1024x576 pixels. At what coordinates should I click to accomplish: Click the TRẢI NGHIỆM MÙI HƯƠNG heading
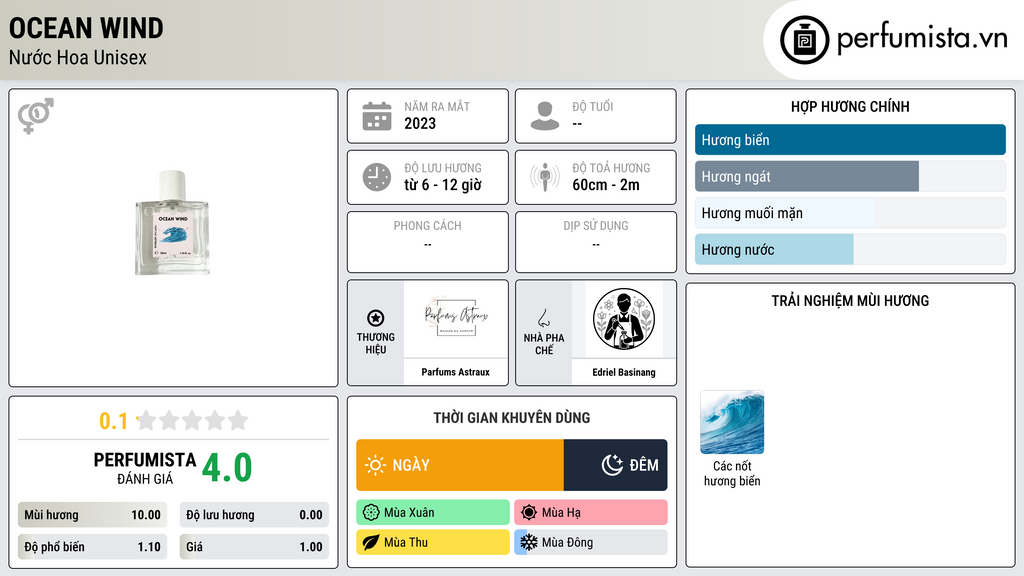[850, 300]
